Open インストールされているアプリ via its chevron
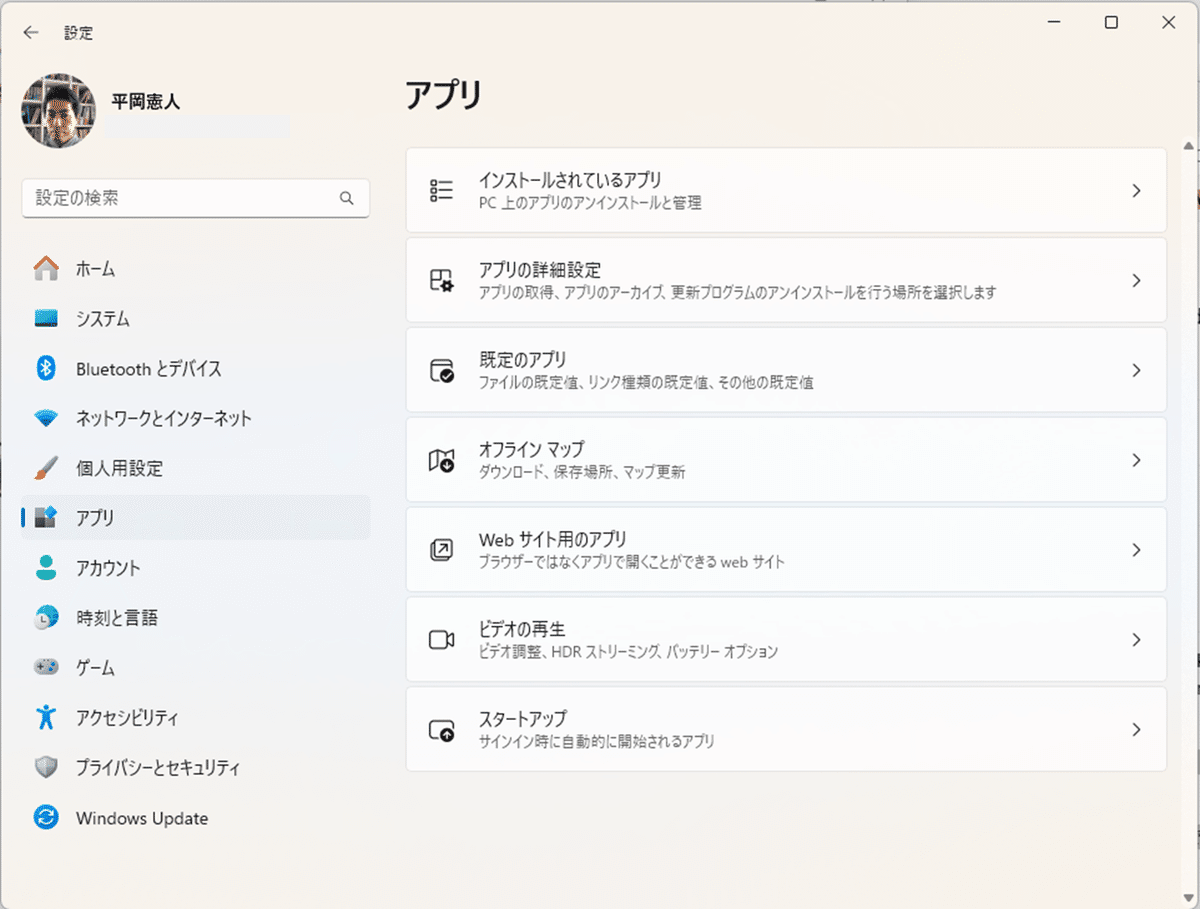 coord(1136,190)
